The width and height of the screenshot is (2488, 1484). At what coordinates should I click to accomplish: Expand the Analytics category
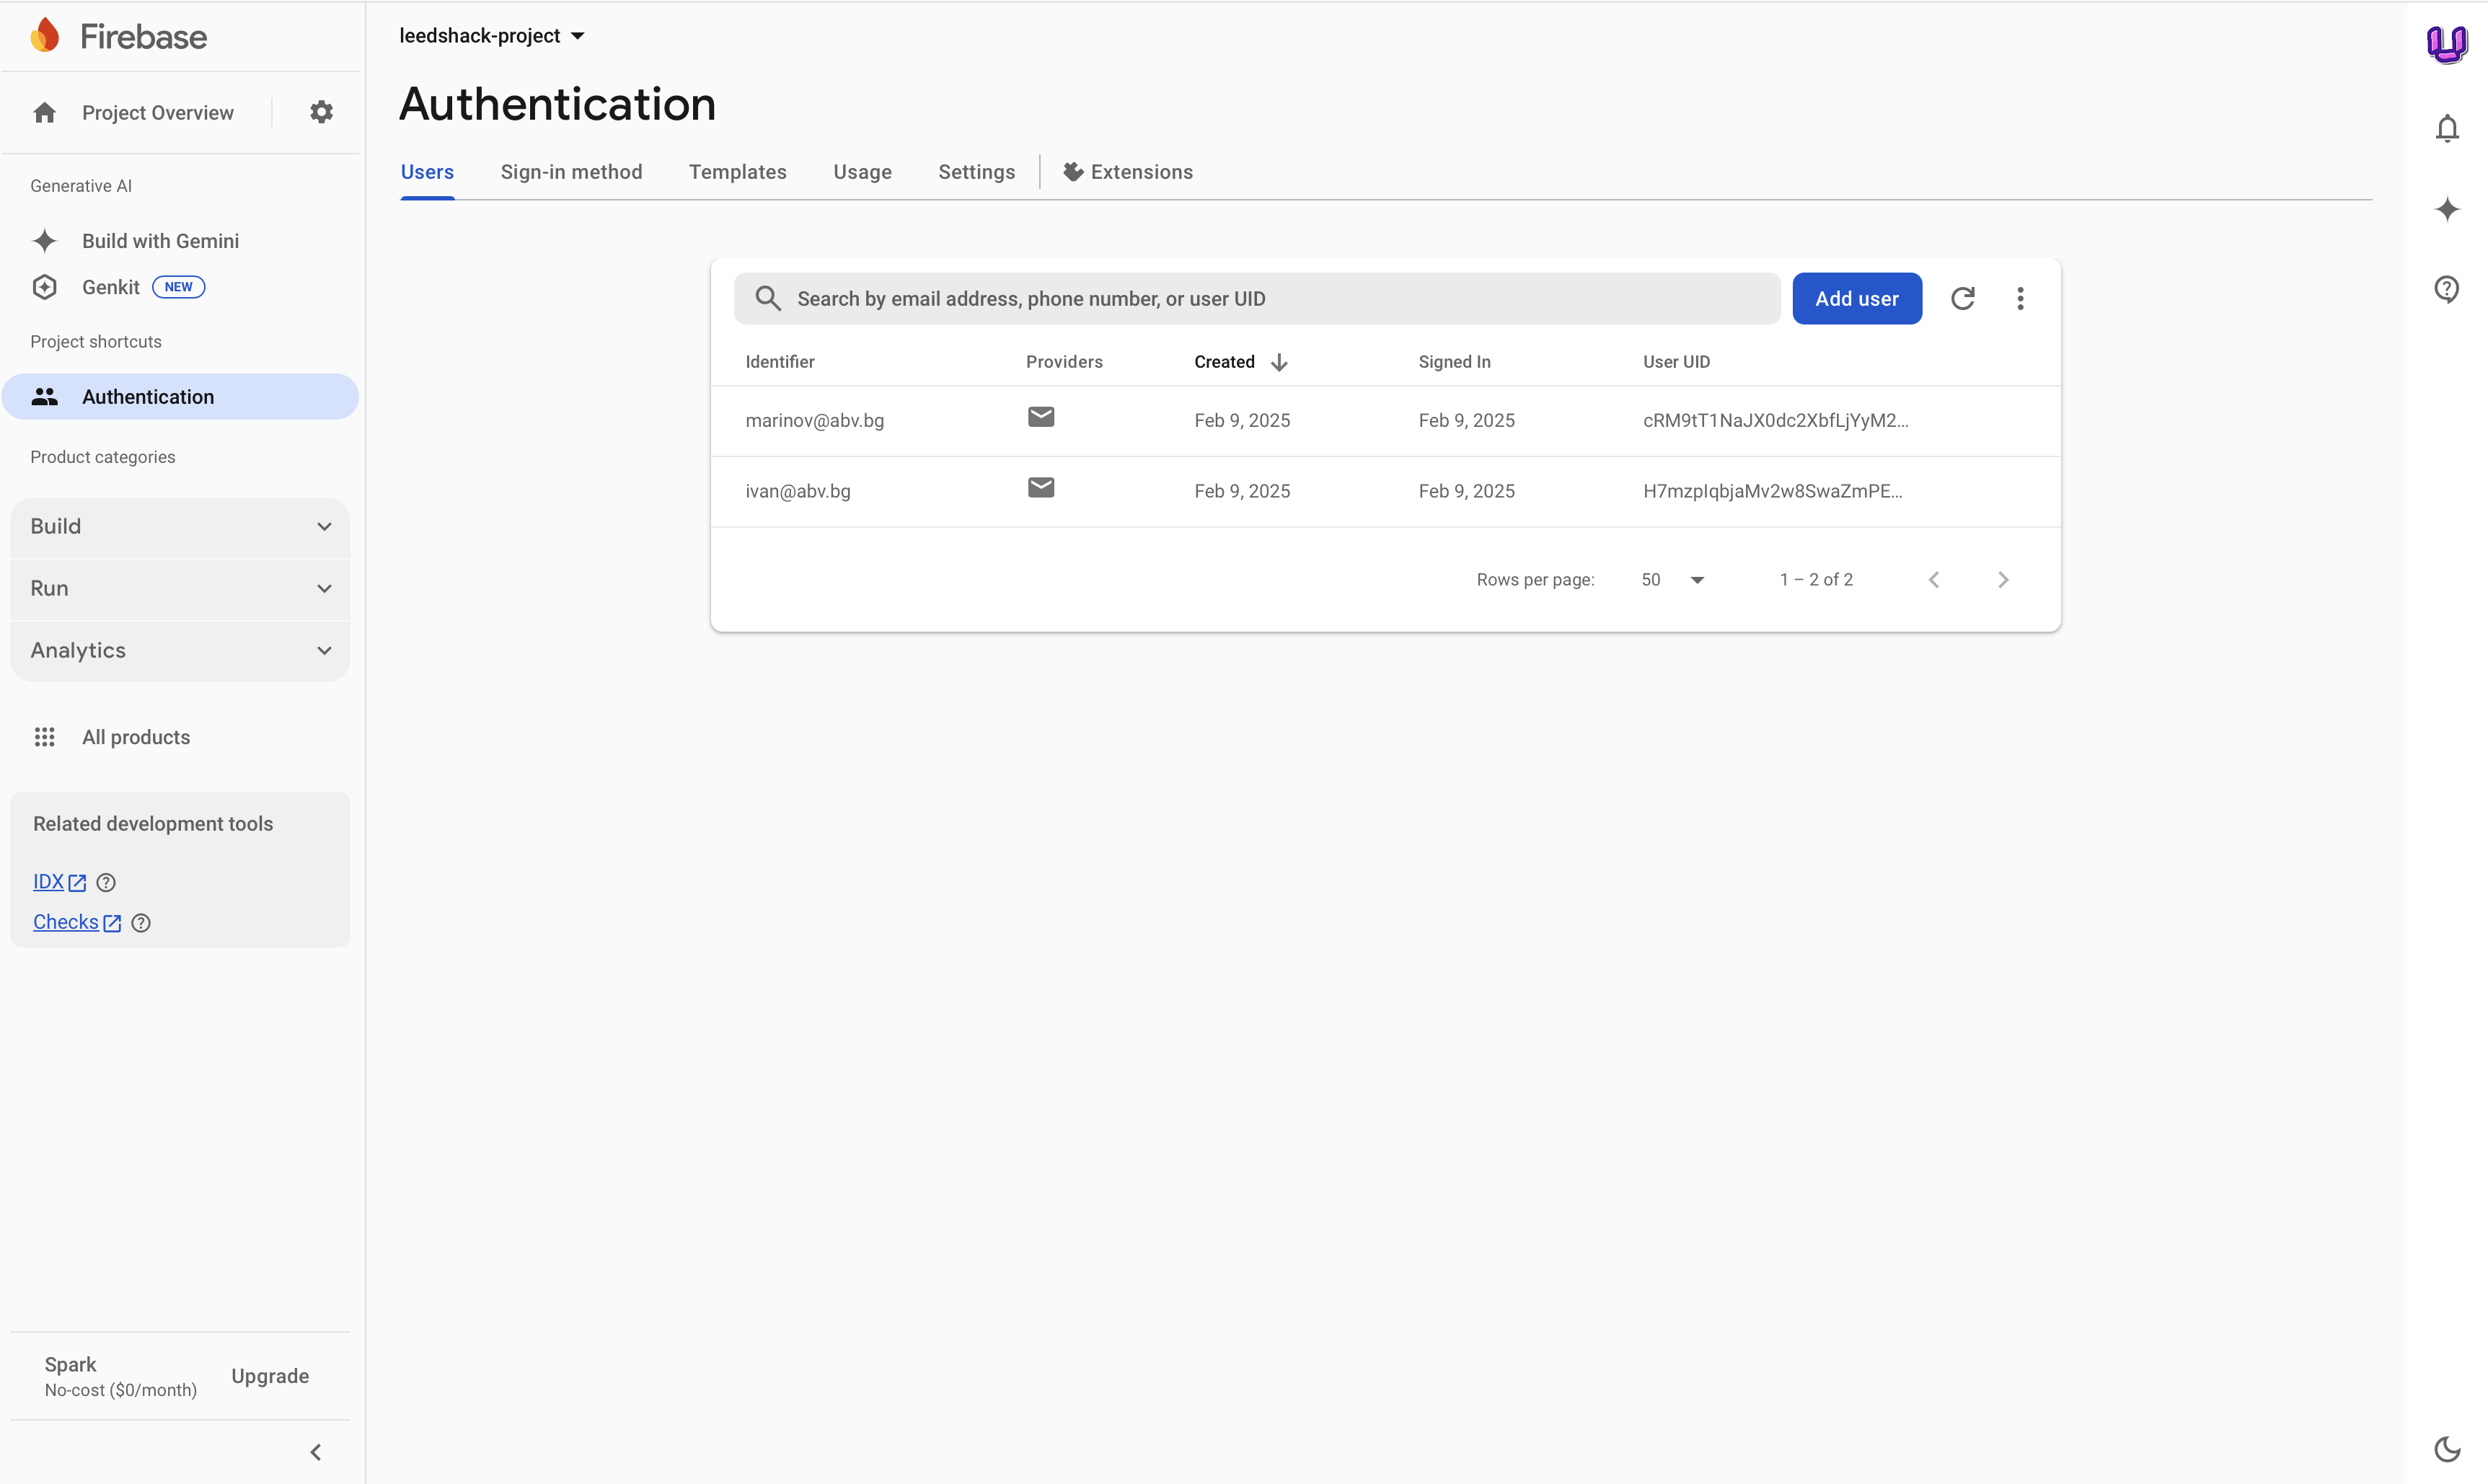click(x=180, y=650)
